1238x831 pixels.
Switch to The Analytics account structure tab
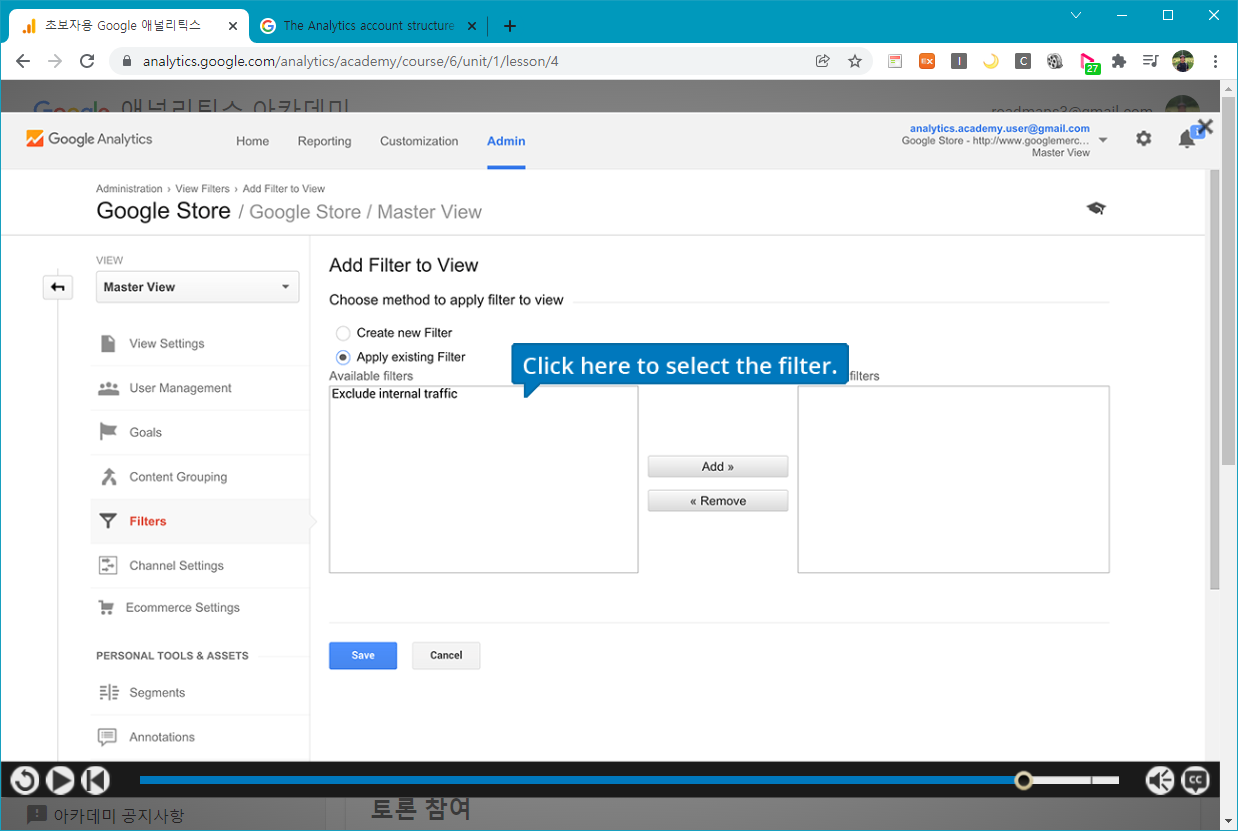368,26
